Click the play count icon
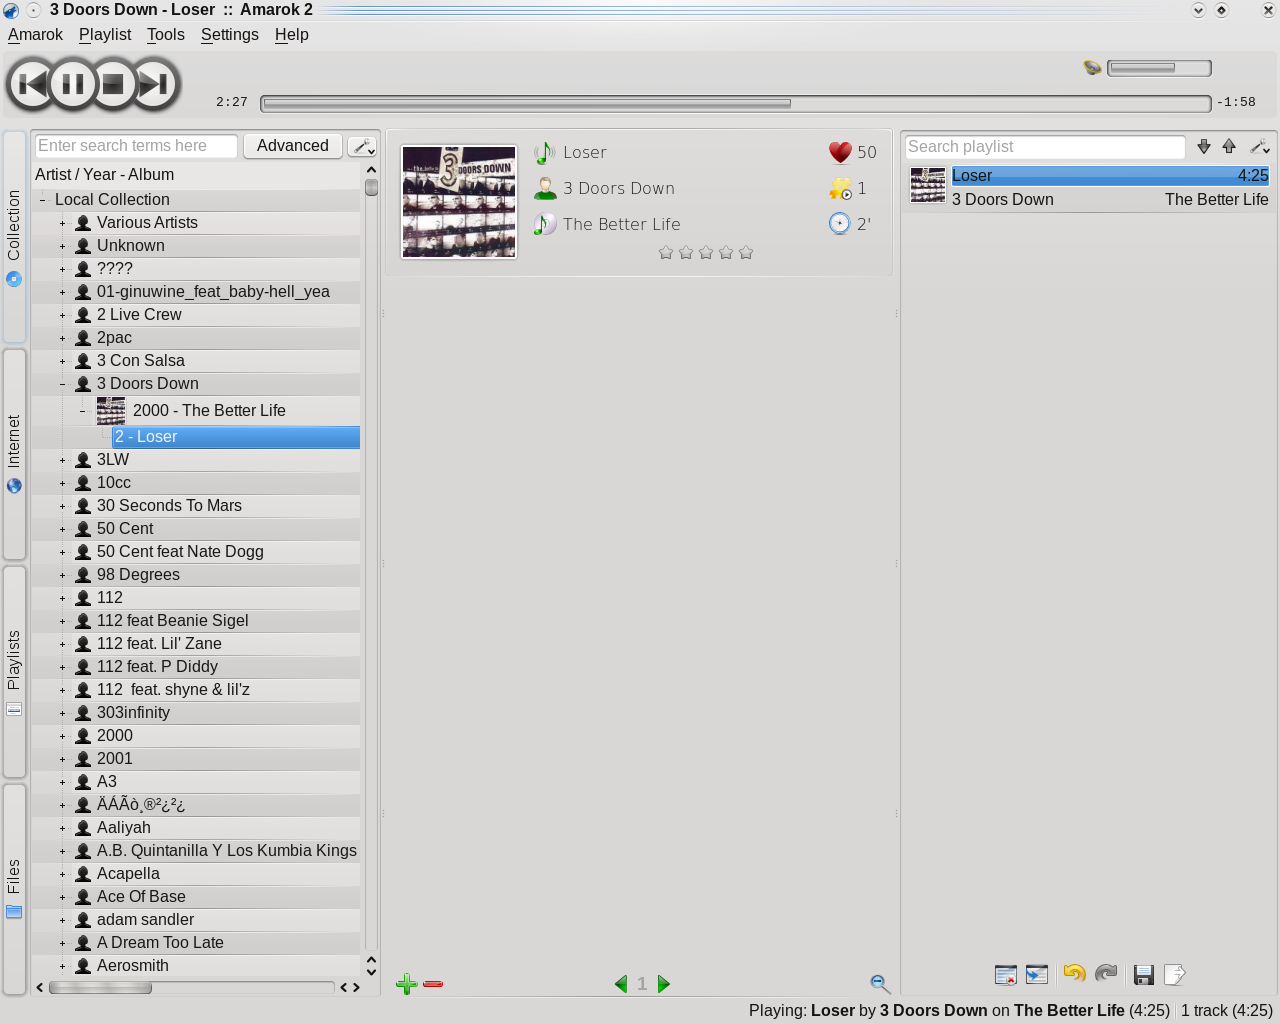 coord(840,188)
